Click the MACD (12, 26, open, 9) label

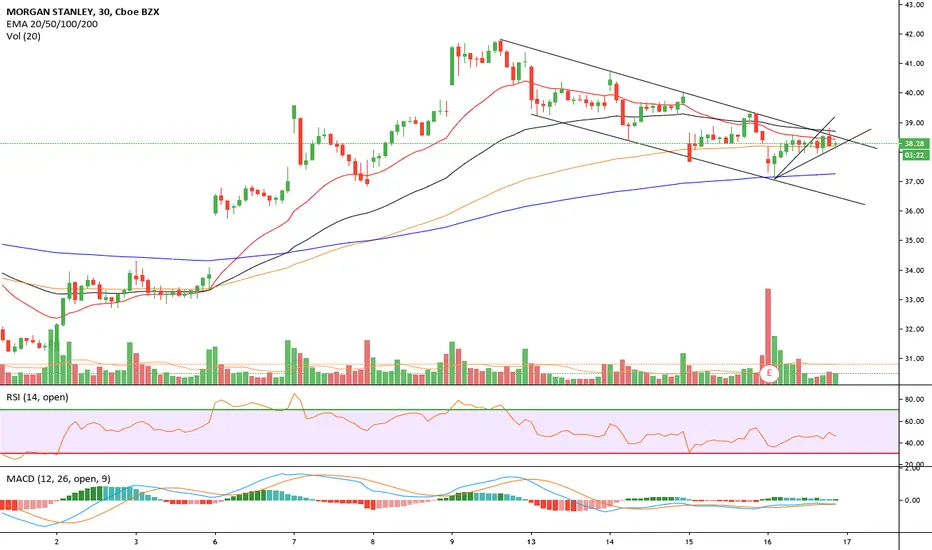tap(58, 478)
